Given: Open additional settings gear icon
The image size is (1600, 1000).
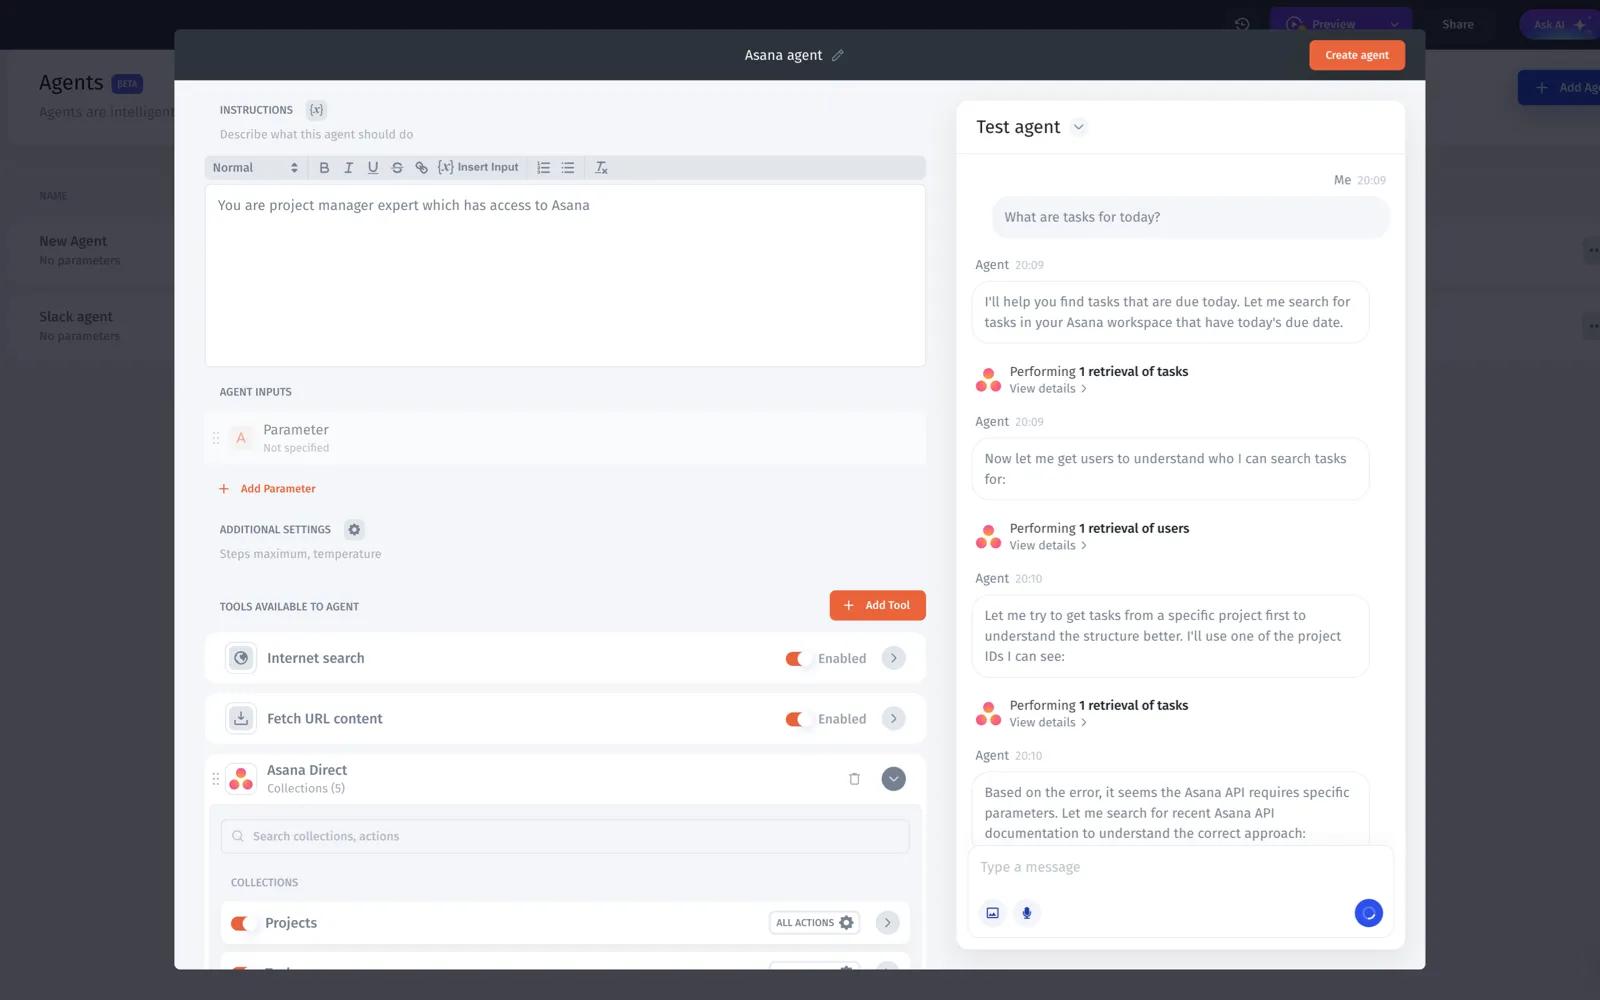Looking at the screenshot, I should [x=354, y=530].
